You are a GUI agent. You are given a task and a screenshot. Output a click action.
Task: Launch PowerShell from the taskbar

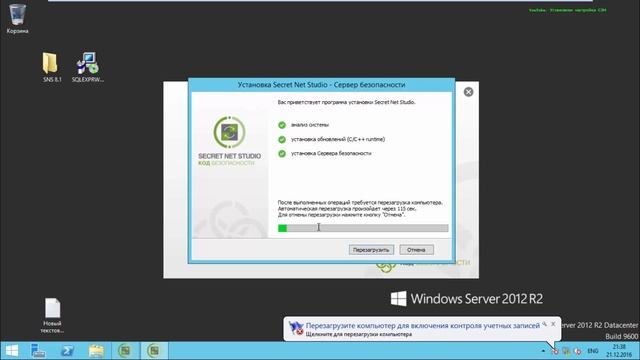[x=67, y=351]
